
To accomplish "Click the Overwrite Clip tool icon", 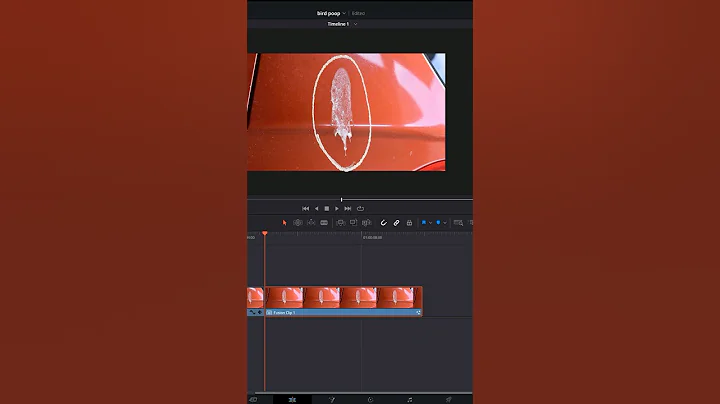I will click(353, 223).
